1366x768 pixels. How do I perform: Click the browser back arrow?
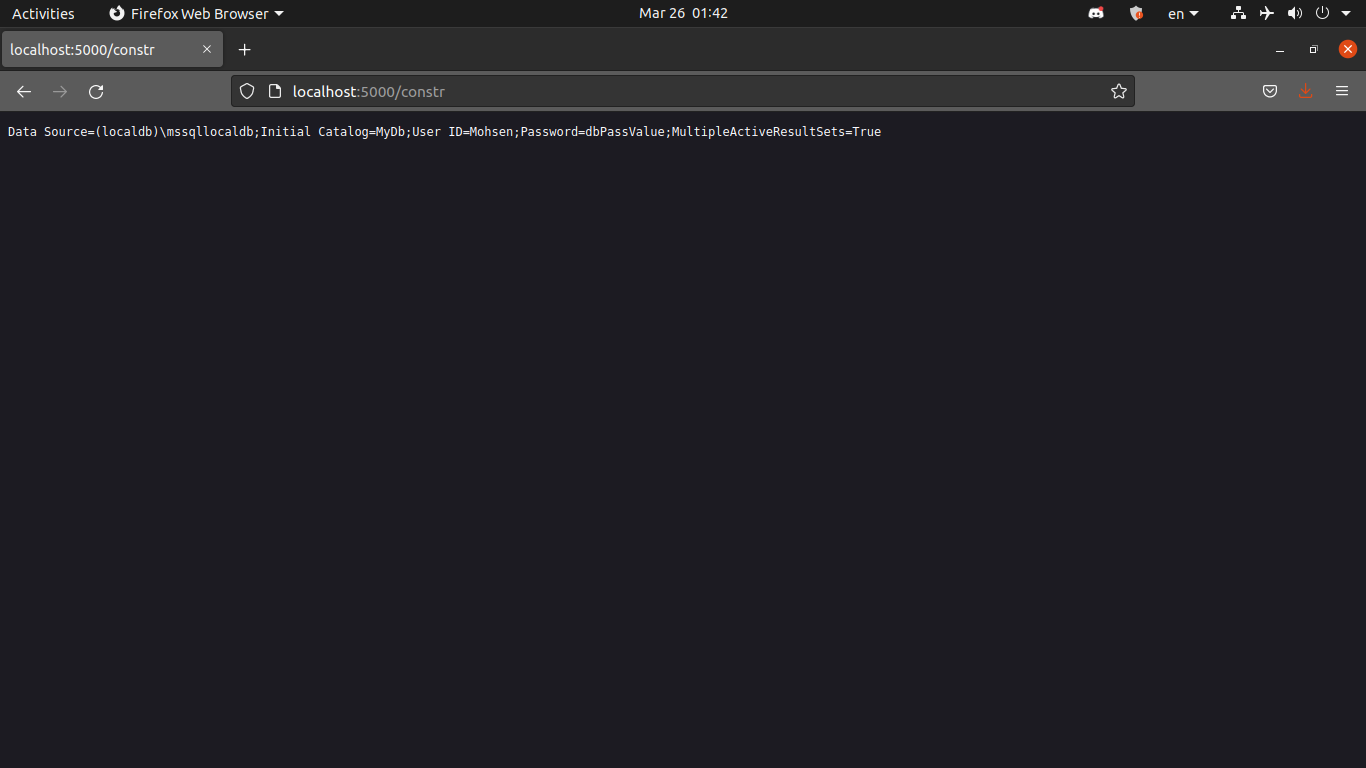click(x=24, y=91)
